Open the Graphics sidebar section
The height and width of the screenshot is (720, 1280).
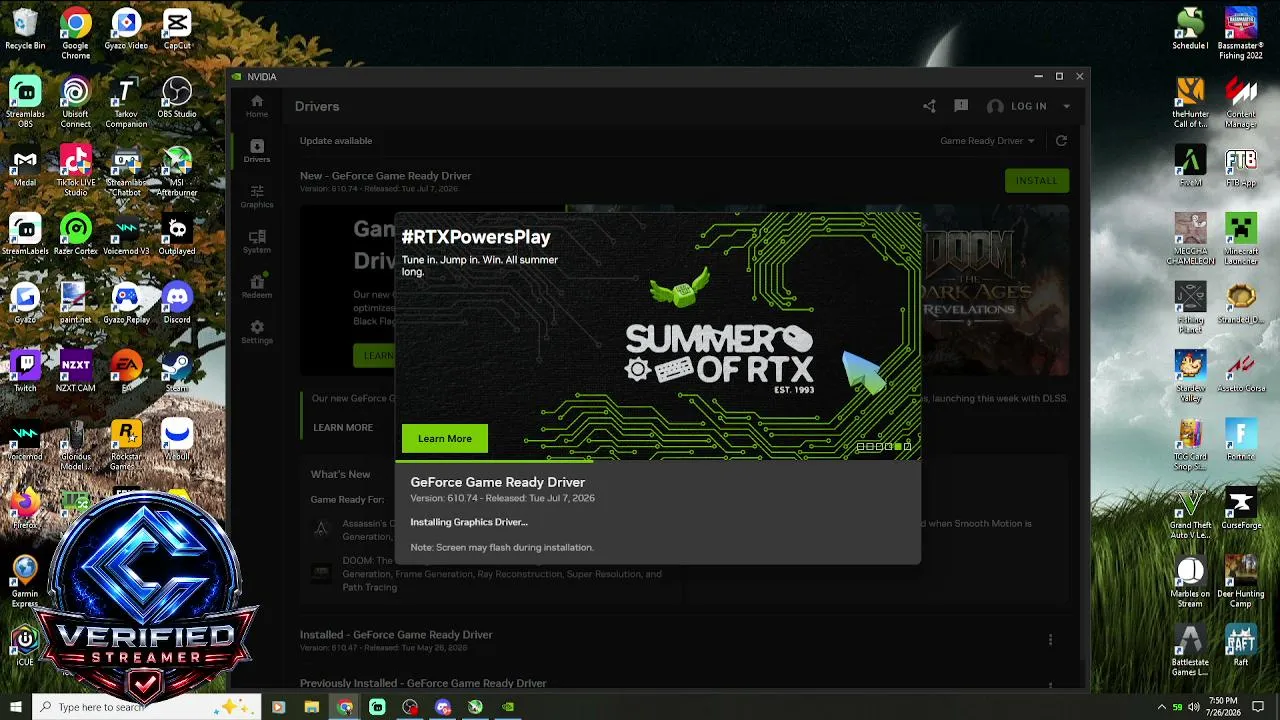[x=257, y=196]
